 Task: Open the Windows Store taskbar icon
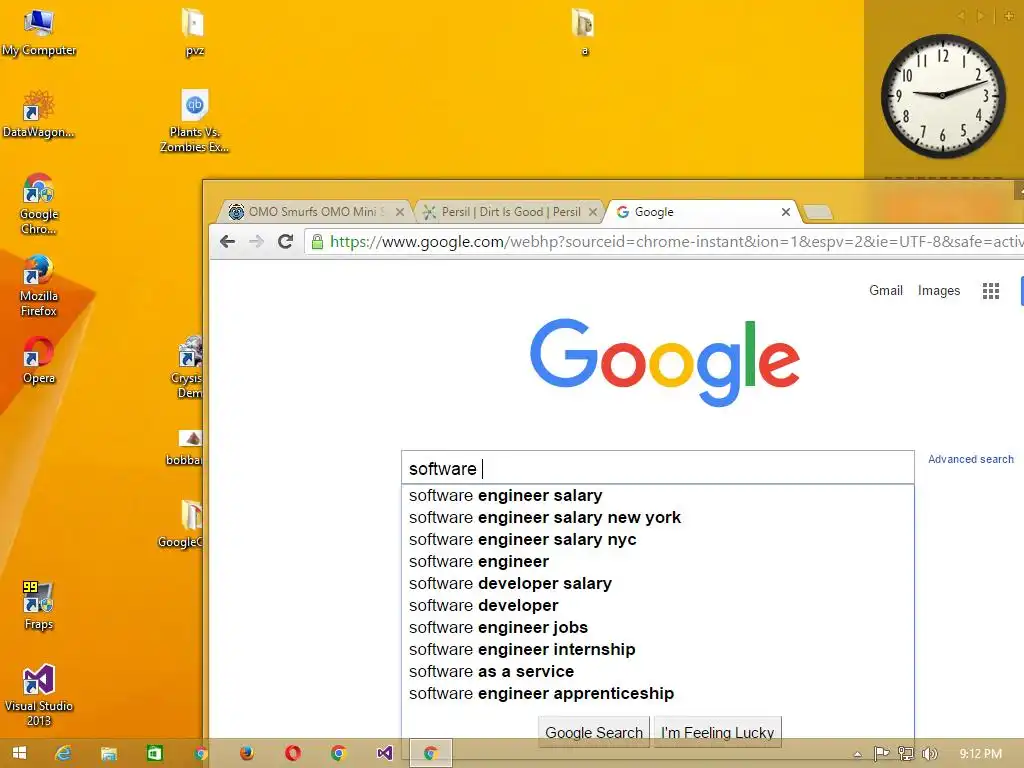click(x=154, y=753)
